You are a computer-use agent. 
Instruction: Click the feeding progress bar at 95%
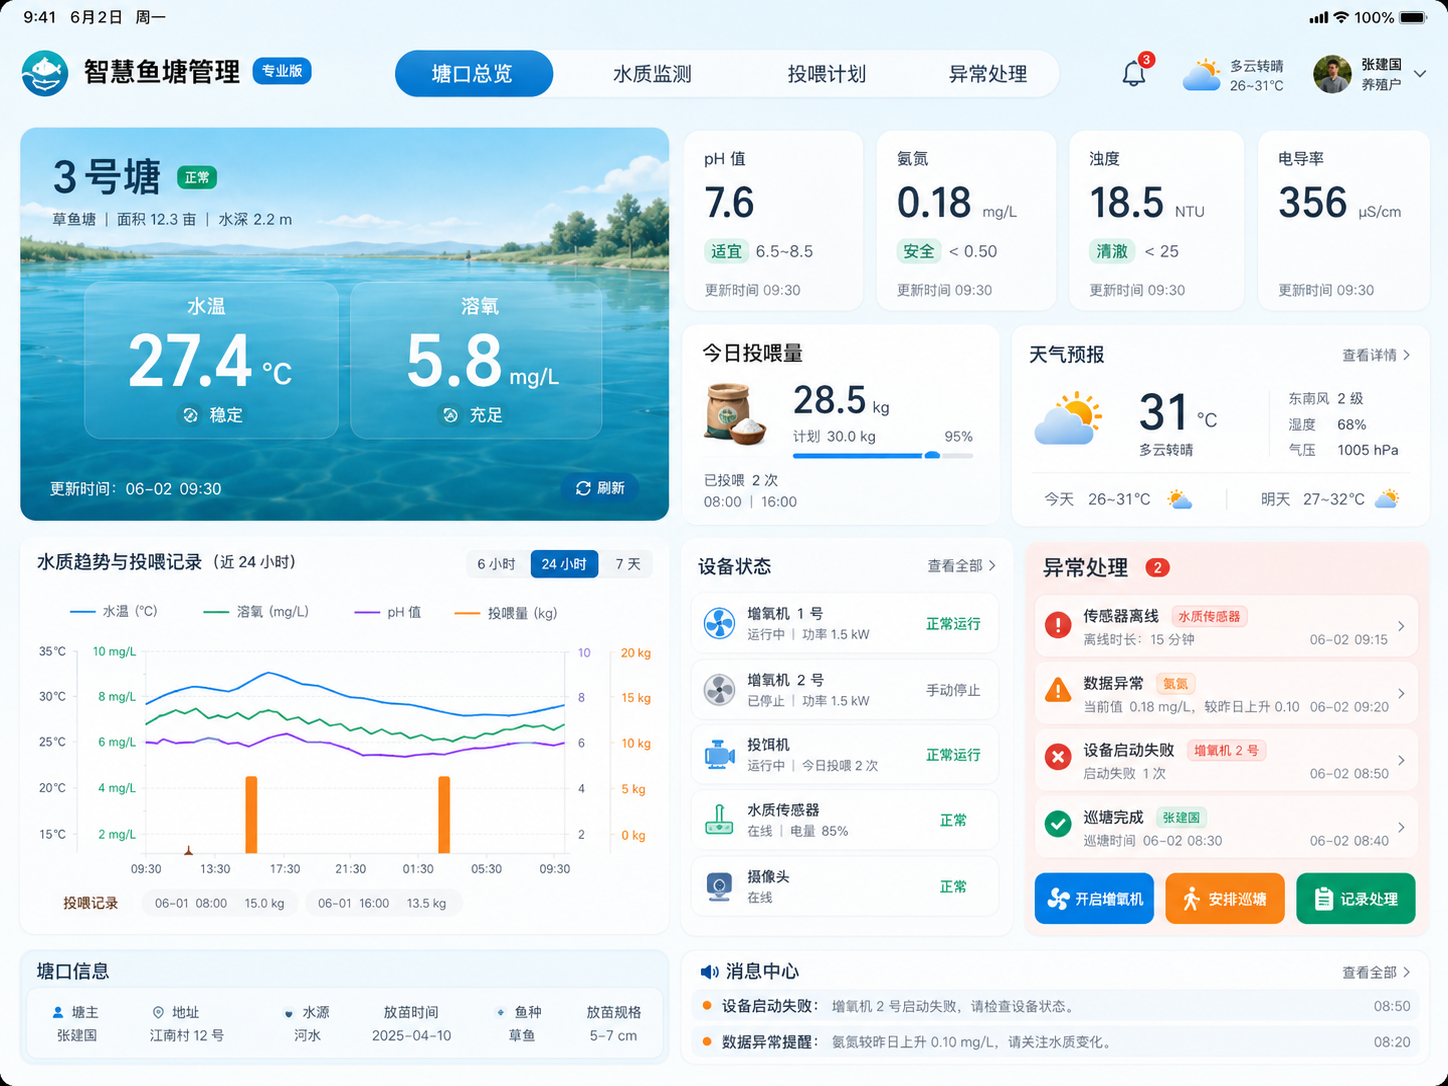click(x=883, y=456)
